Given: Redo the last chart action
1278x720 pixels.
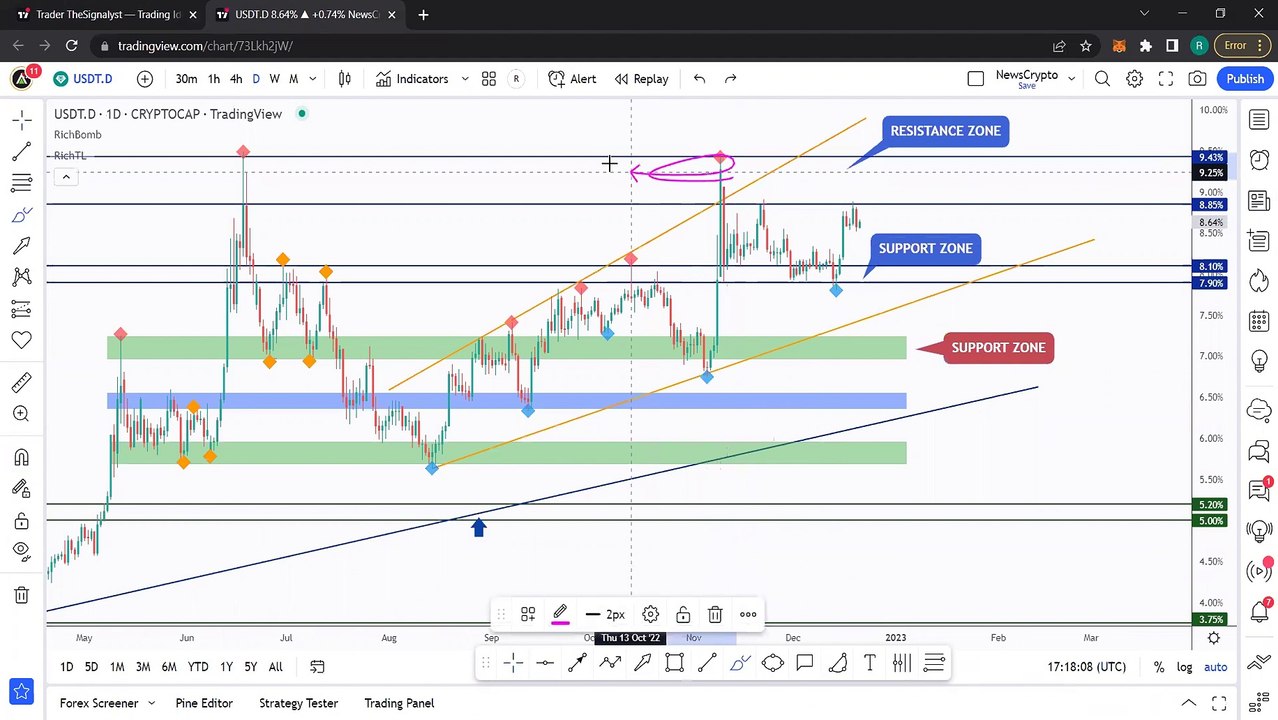Looking at the screenshot, I should pos(731,79).
